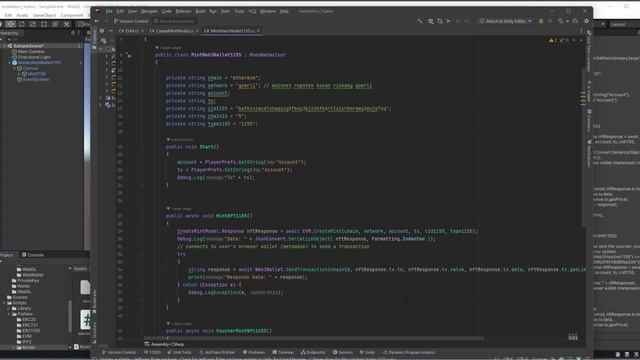This screenshot has width=640, height=360.
Task: Open the Attach to Unity Editor dropdown
Action: tap(505, 21)
